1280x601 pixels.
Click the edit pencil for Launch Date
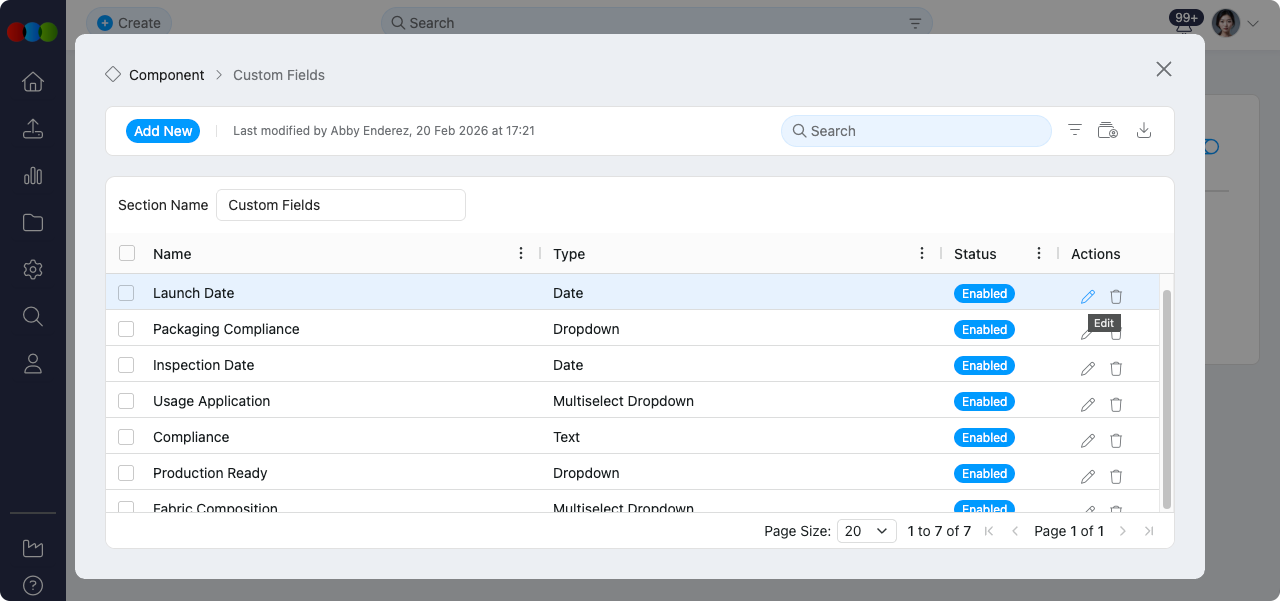click(x=1088, y=296)
